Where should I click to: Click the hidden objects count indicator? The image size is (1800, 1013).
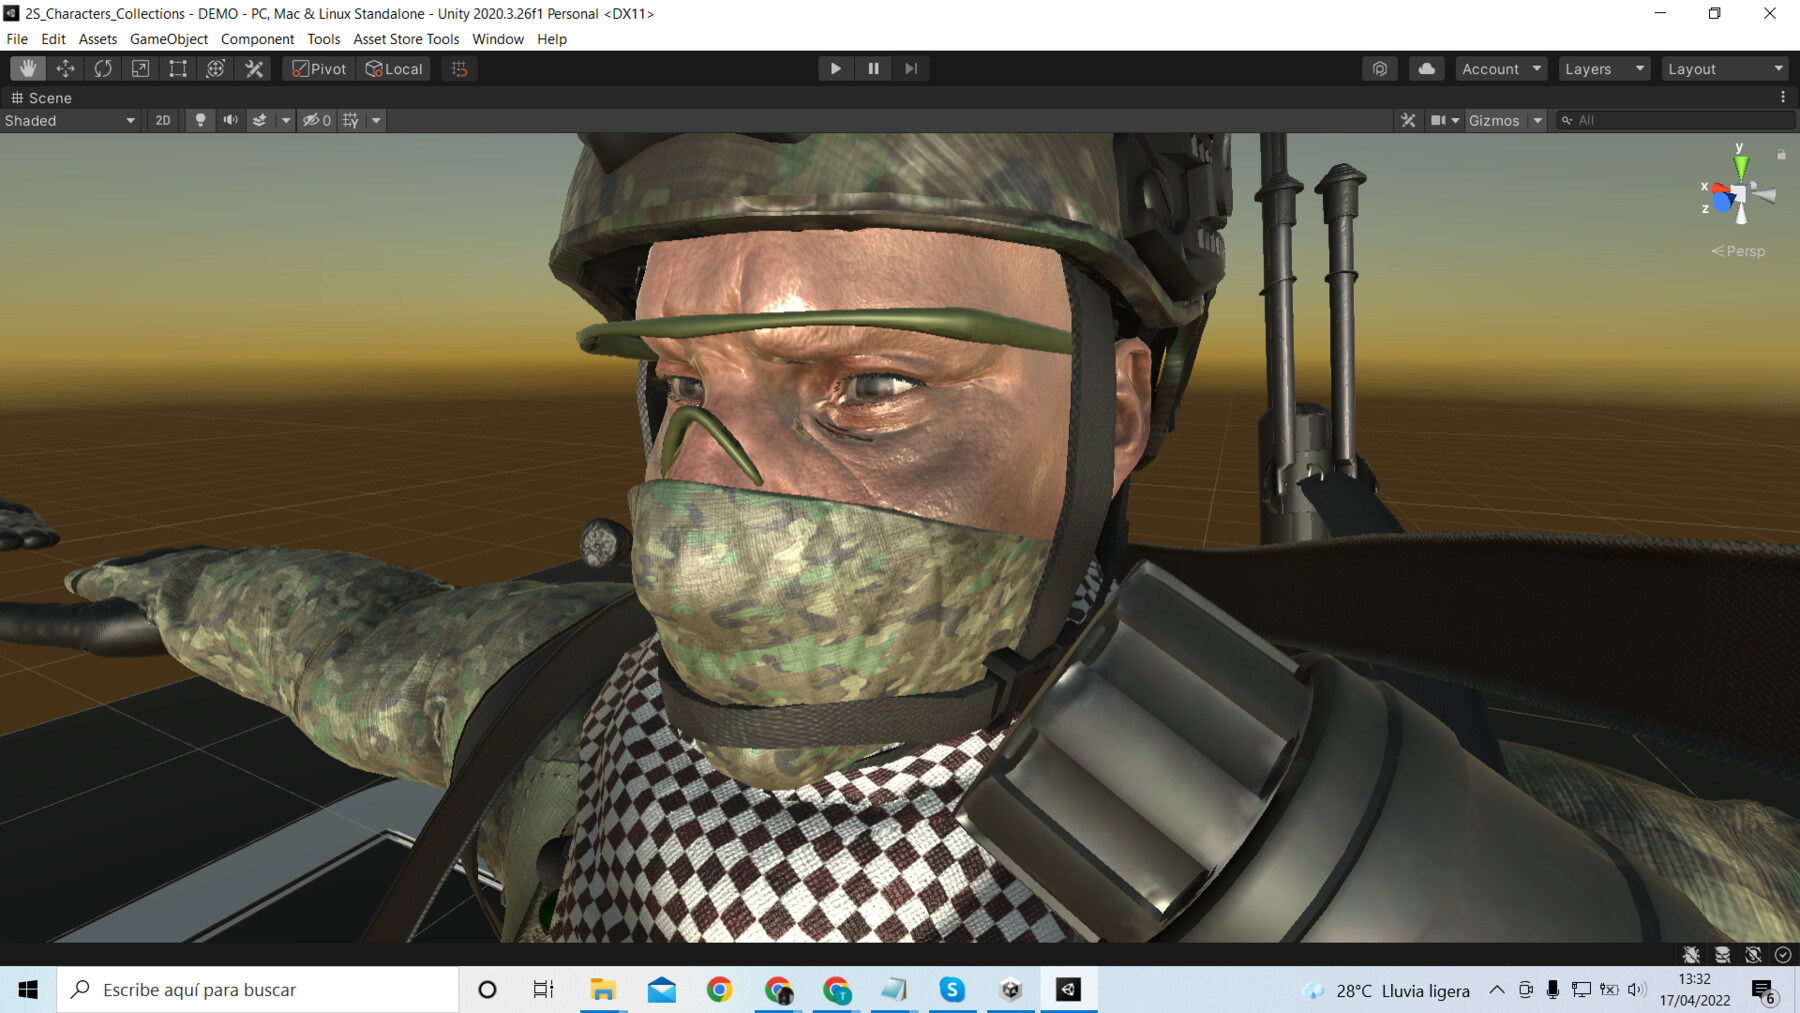click(x=316, y=120)
